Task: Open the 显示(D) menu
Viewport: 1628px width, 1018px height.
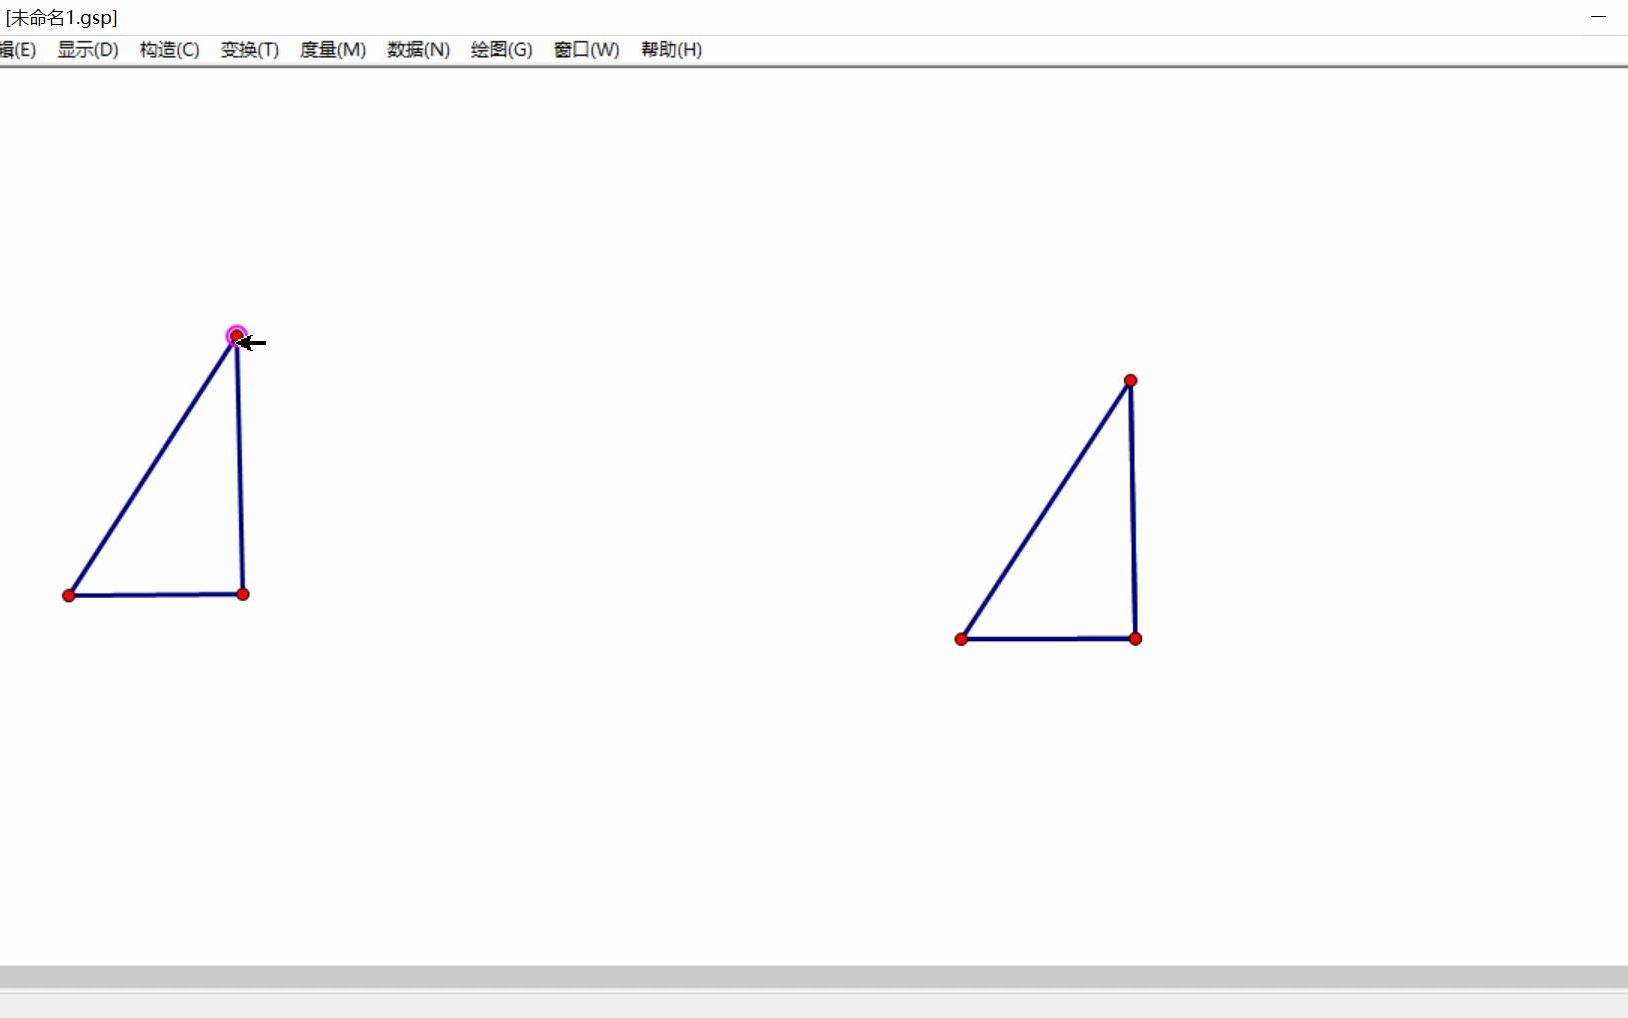Action: [x=86, y=49]
